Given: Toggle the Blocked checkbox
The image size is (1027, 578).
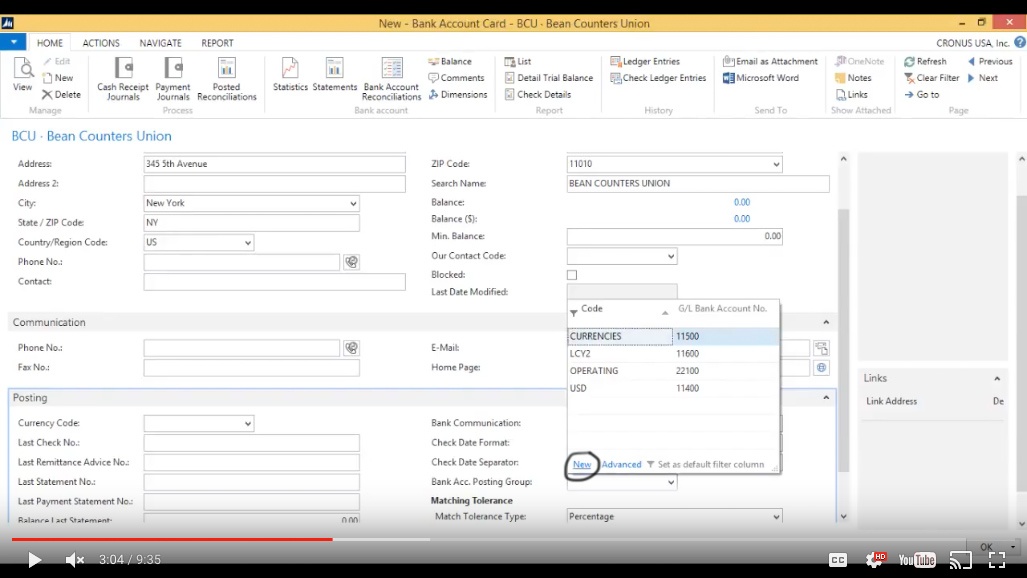Looking at the screenshot, I should (572, 275).
